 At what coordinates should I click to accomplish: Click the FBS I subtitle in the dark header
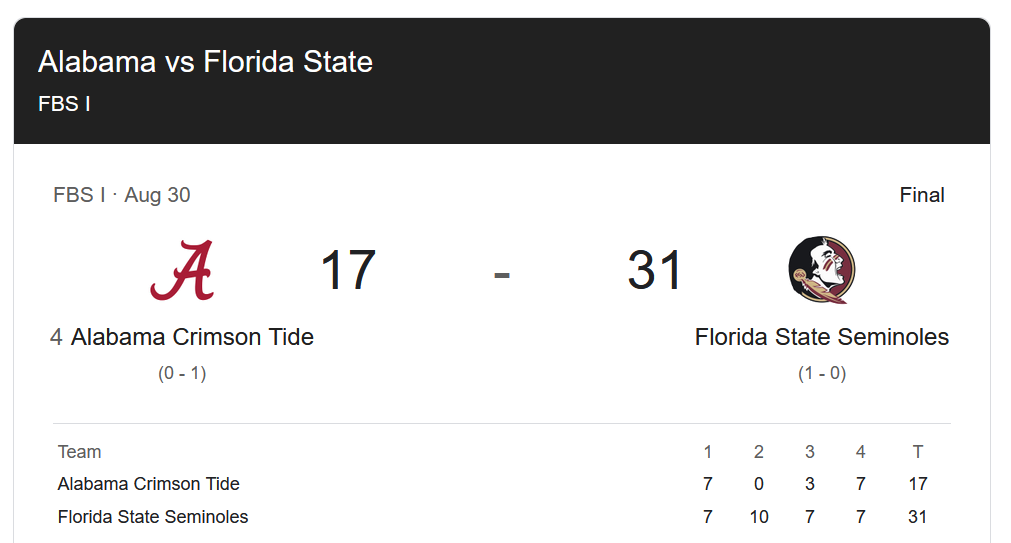tap(64, 104)
